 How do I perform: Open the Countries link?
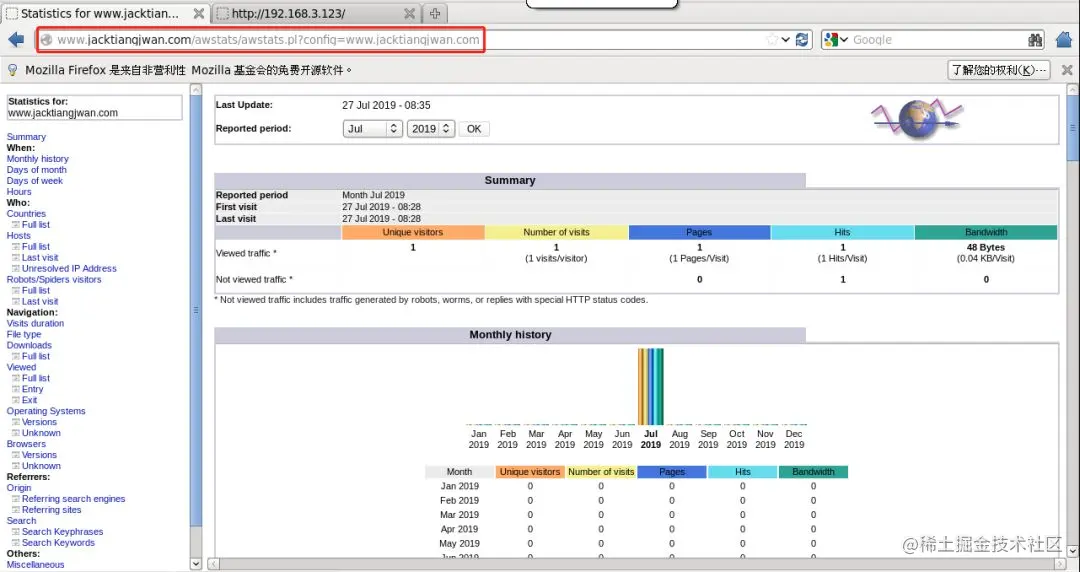pos(26,214)
